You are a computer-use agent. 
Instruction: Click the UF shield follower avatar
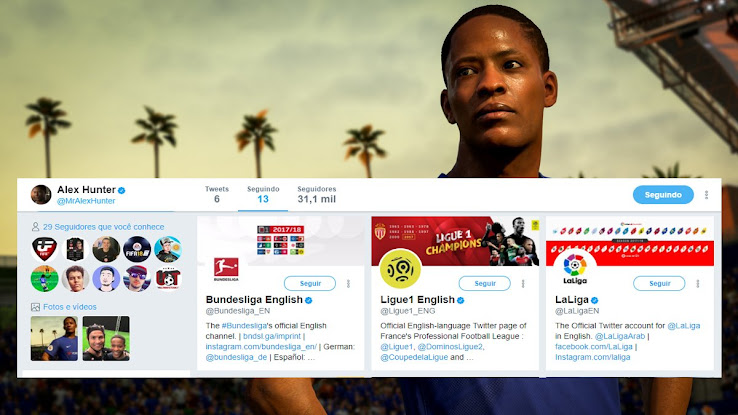coord(45,249)
